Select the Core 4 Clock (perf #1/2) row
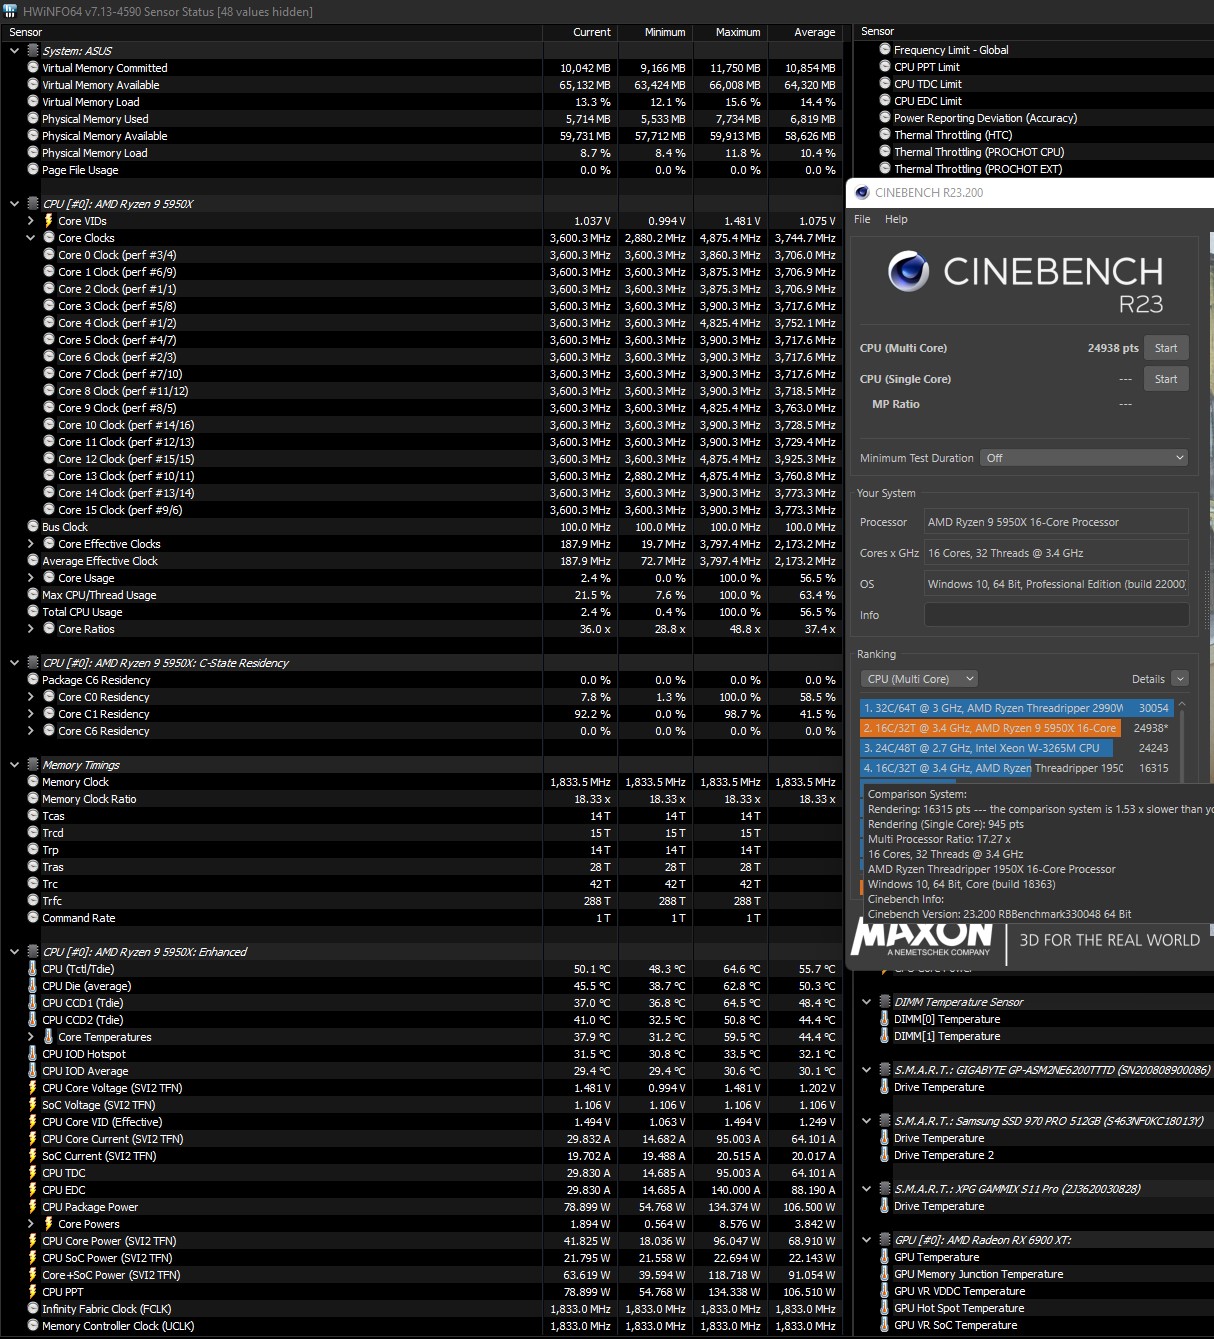The image size is (1214, 1339). tap(422, 323)
